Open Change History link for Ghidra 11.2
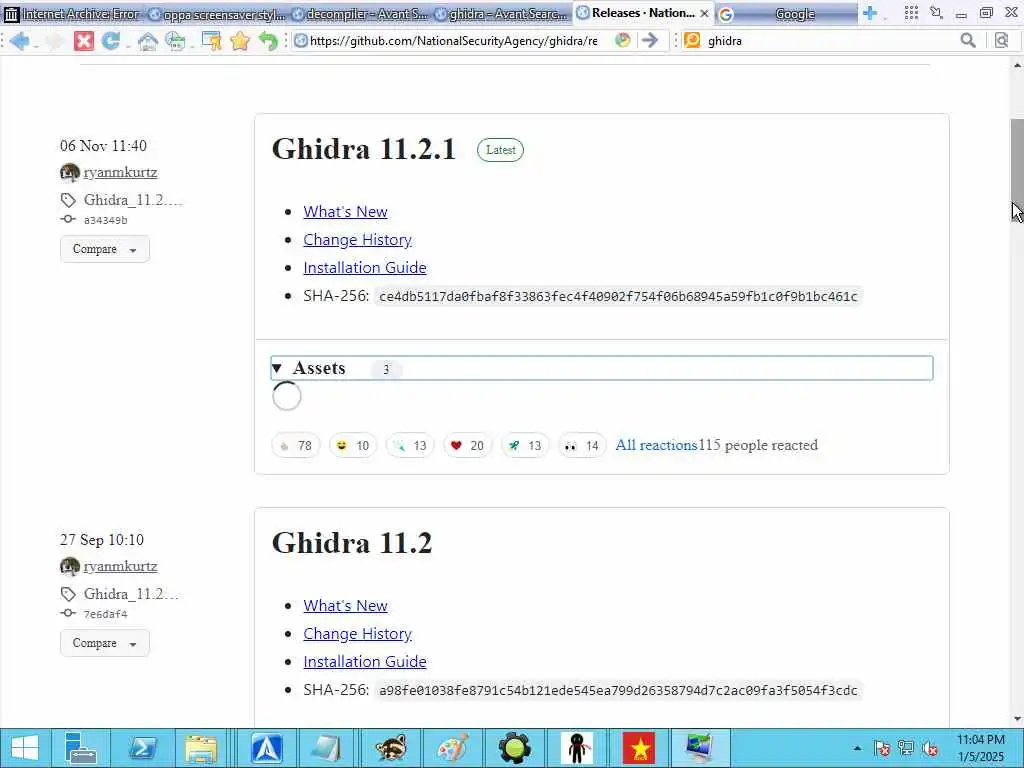 pyautogui.click(x=357, y=633)
